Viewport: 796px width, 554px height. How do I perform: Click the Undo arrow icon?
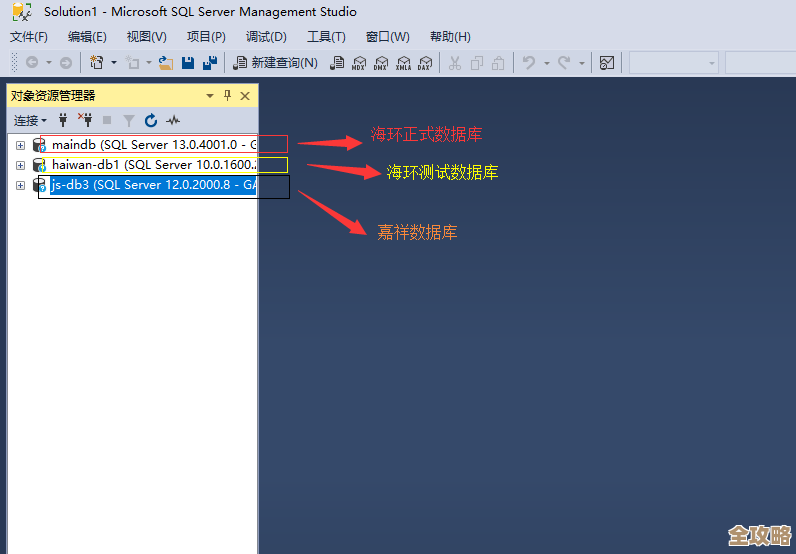click(529, 62)
